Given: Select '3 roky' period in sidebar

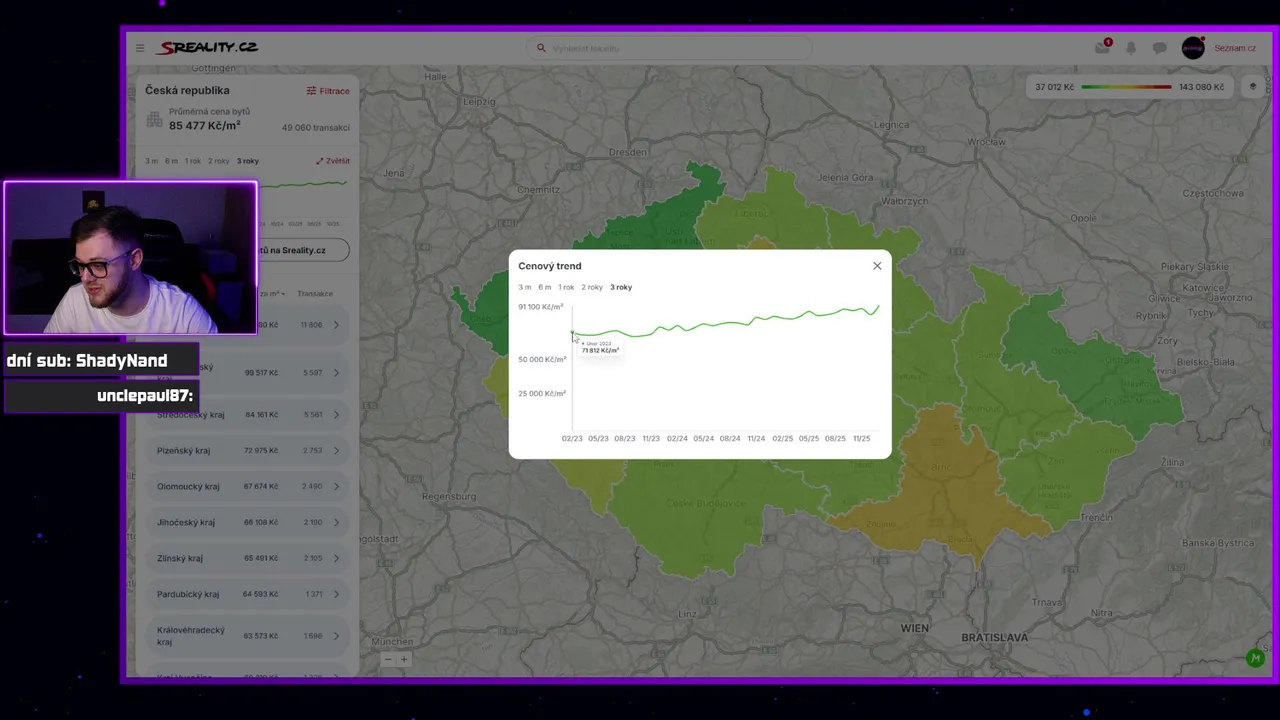Looking at the screenshot, I should (x=247, y=161).
